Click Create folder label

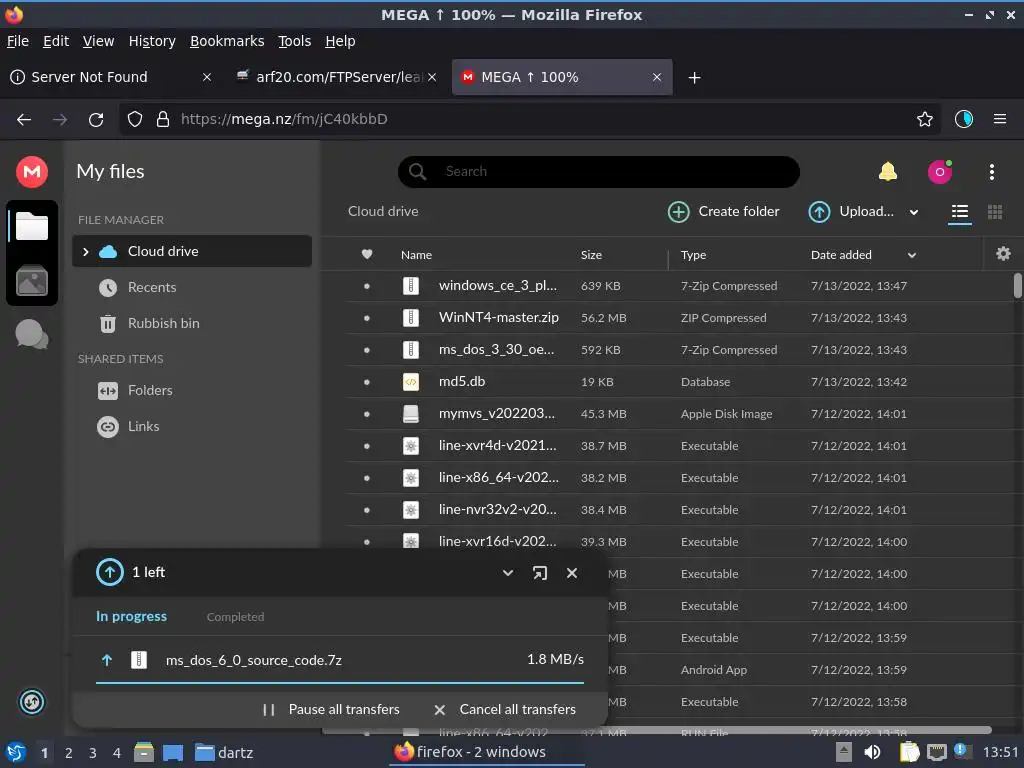(x=739, y=212)
